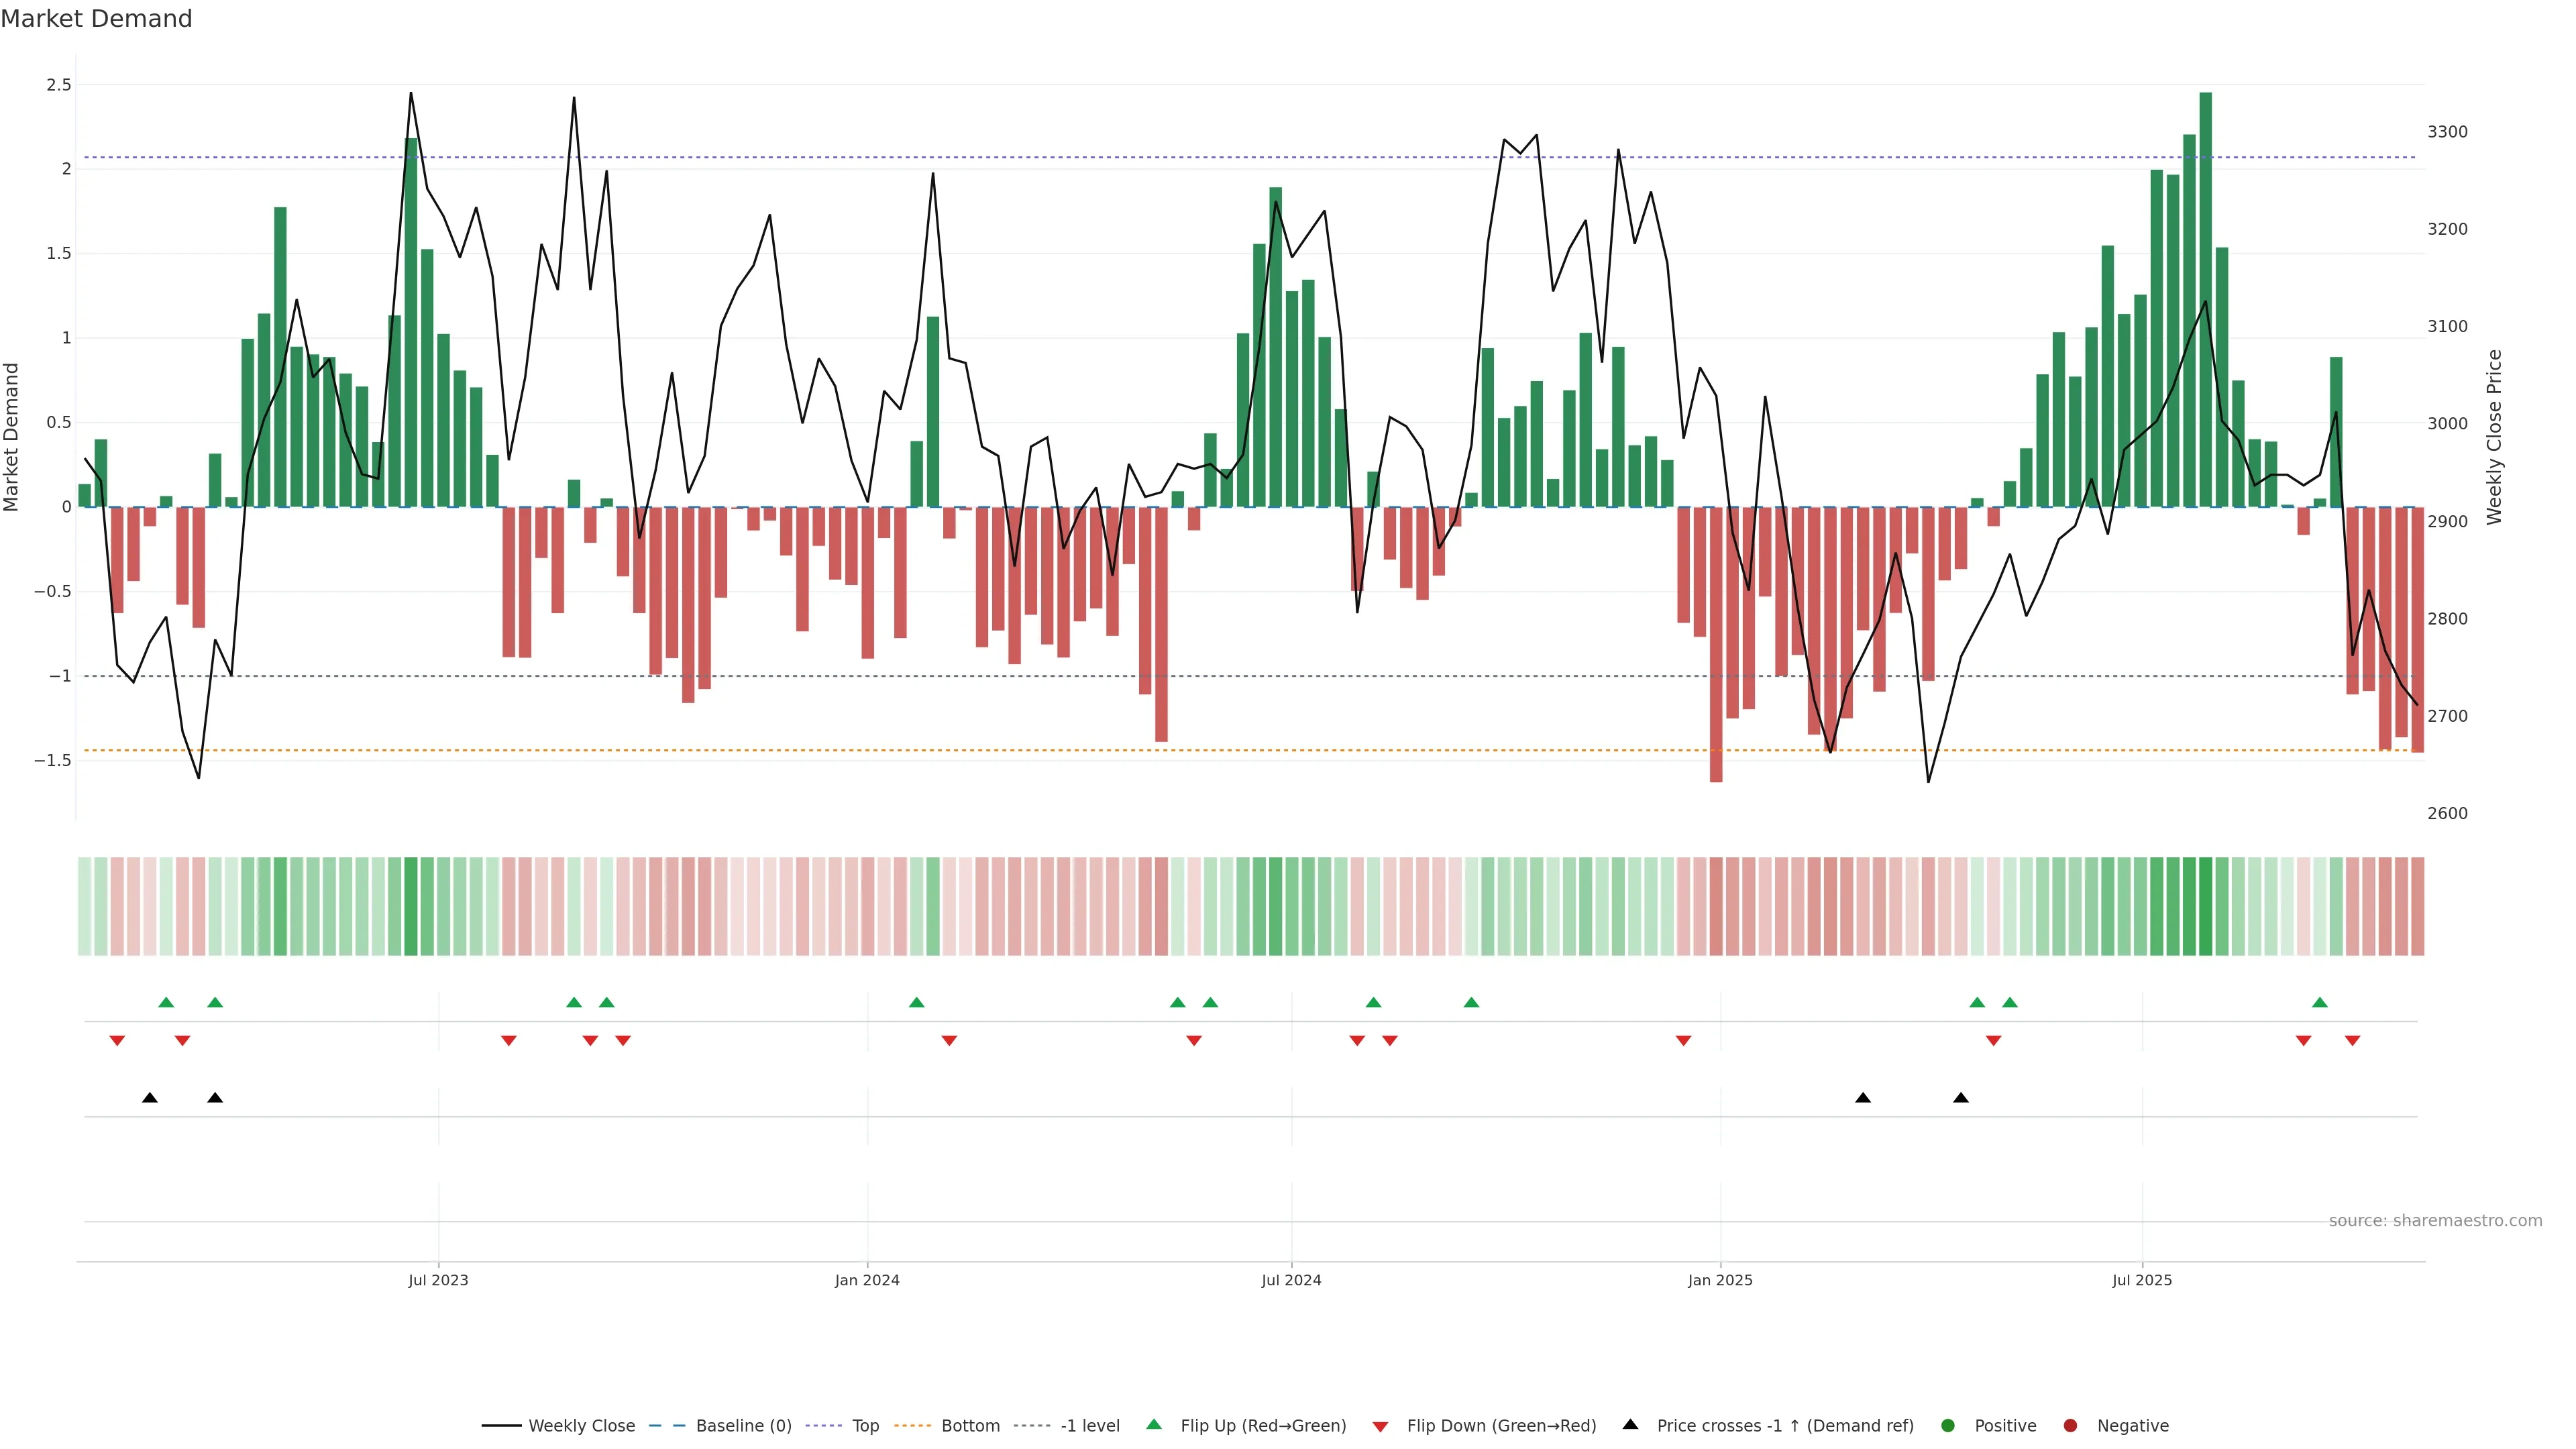Toggle the Bottom legend entry
The height and width of the screenshot is (1449, 2576).
point(970,1425)
